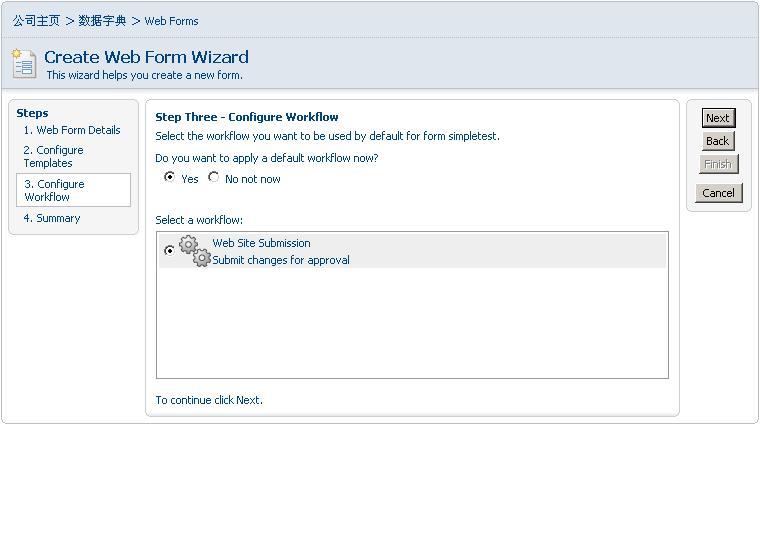Open the 数据字典 breadcrumb link
Viewport: 760px width, 538px height.
click(102, 21)
